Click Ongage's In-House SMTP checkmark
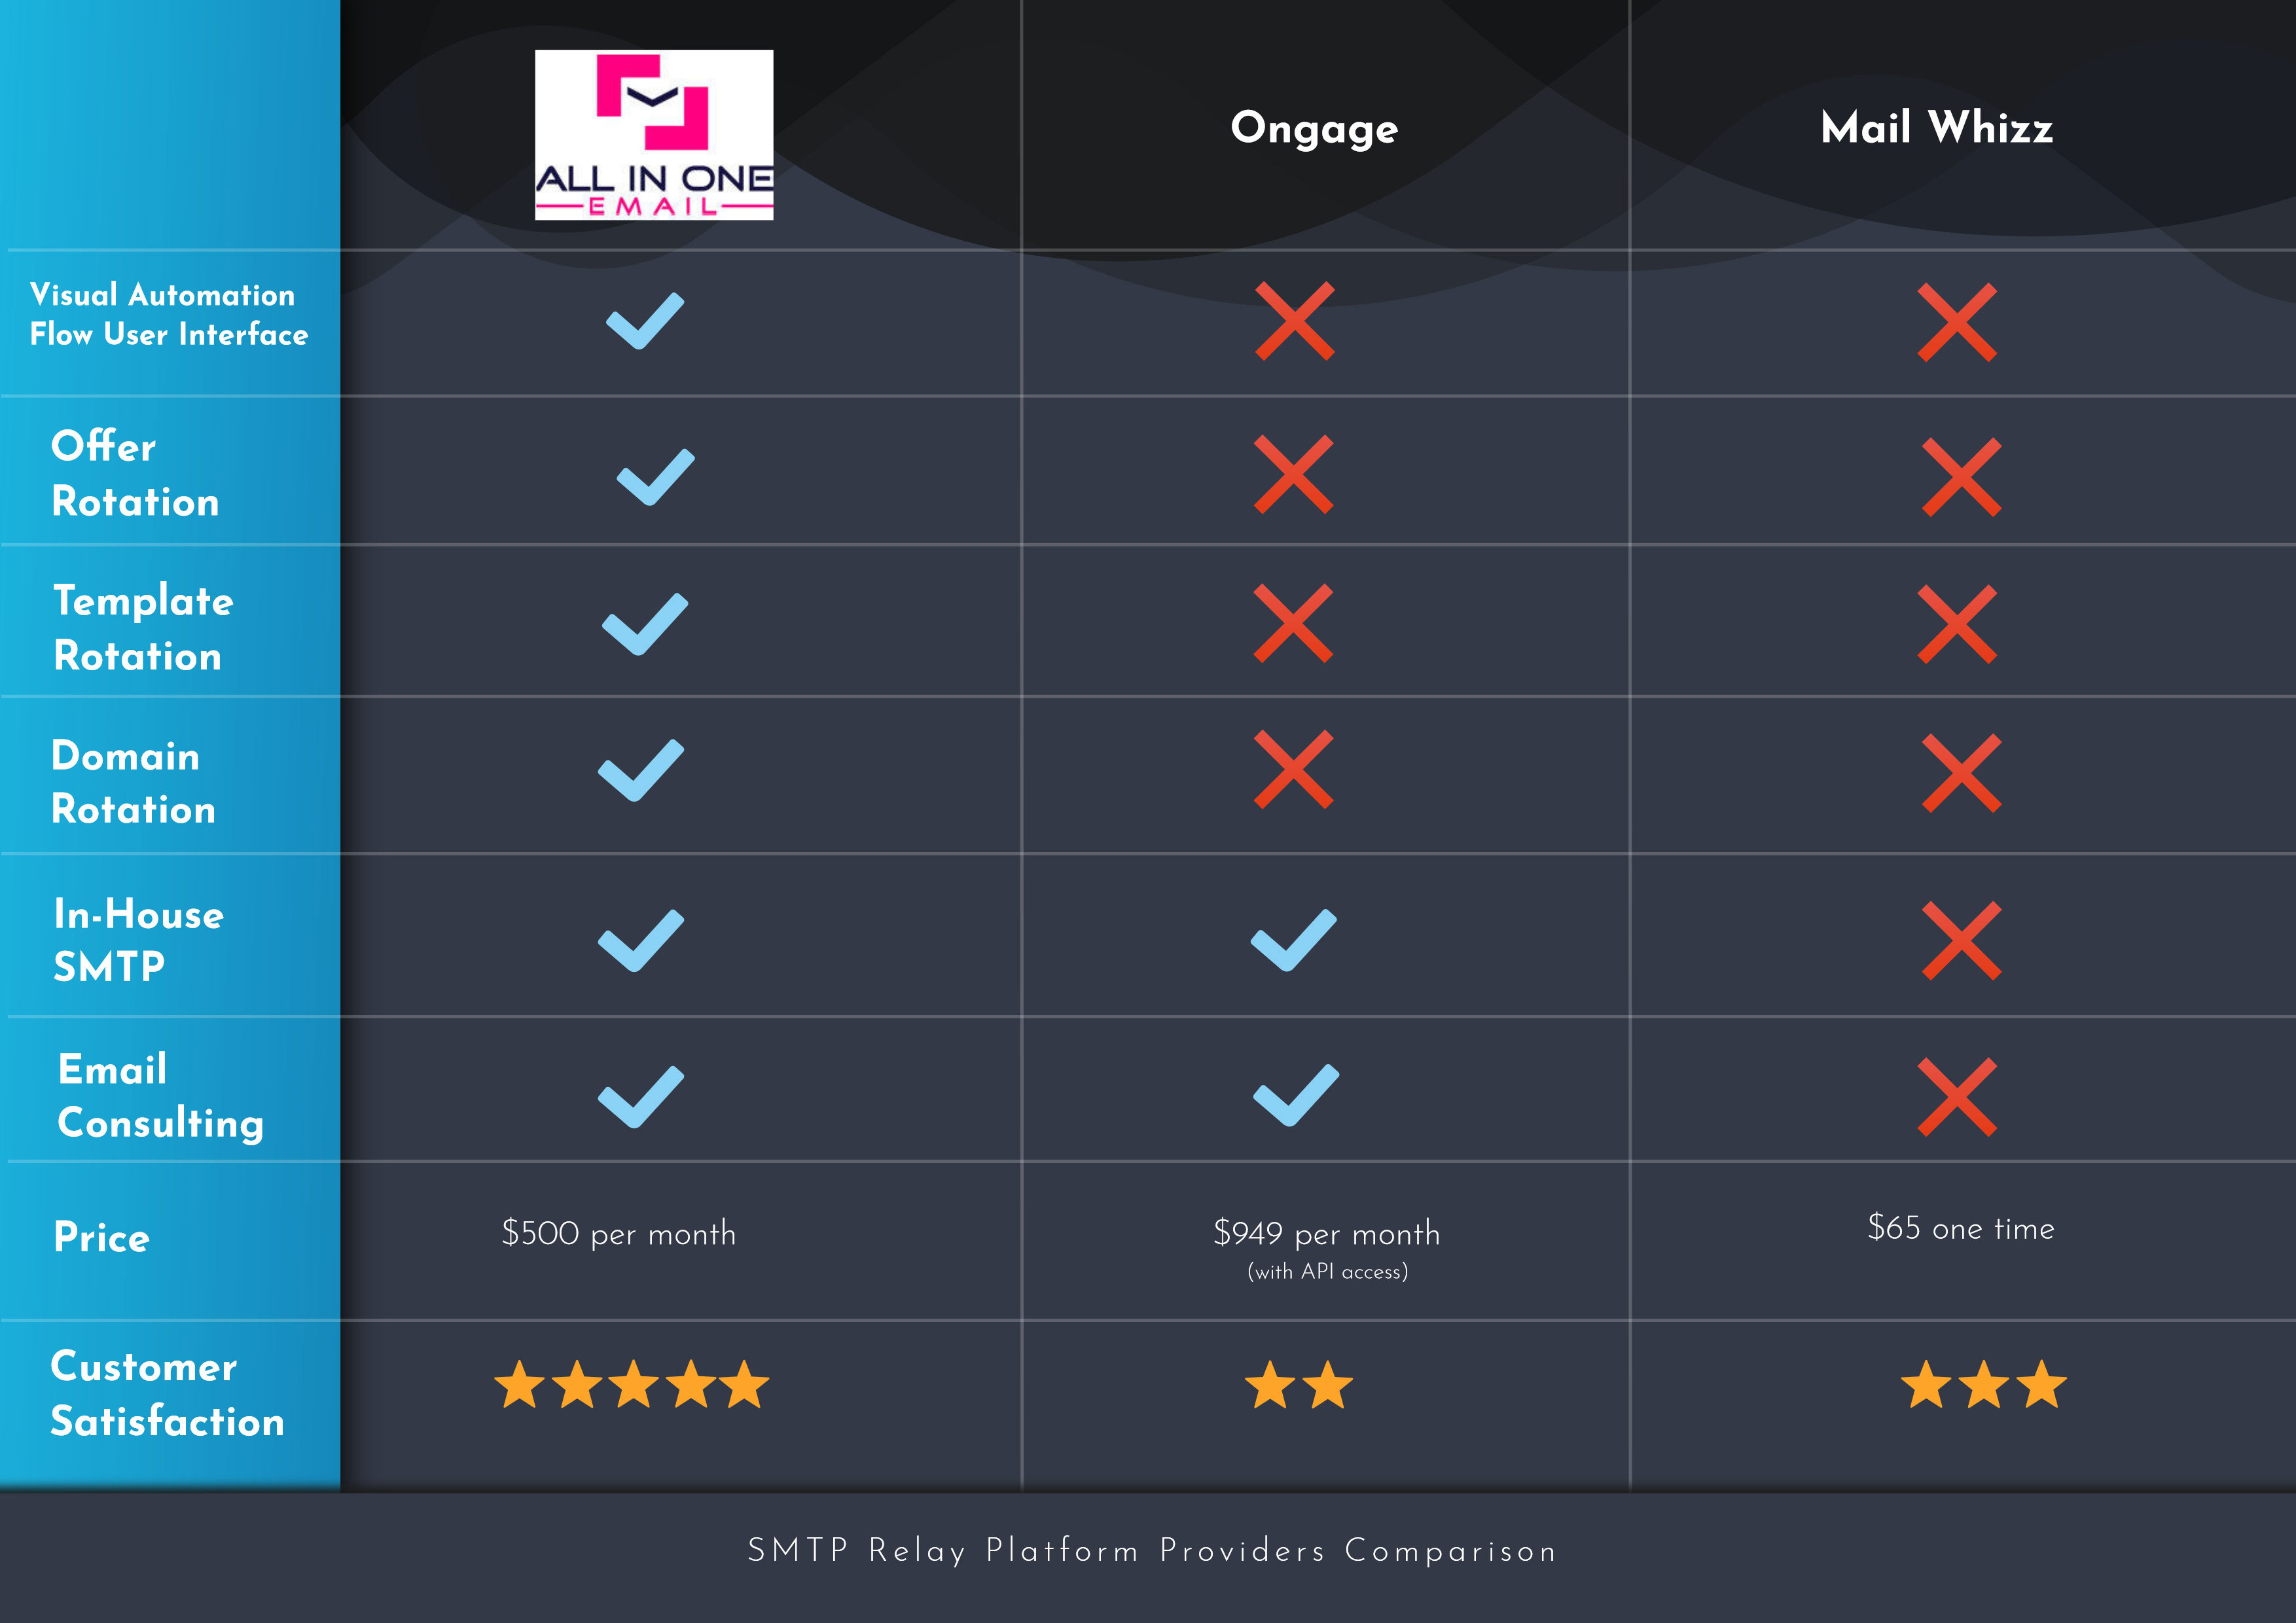Image resolution: width=2296 pixels, height=1623 pixels. click(1294, 940)
